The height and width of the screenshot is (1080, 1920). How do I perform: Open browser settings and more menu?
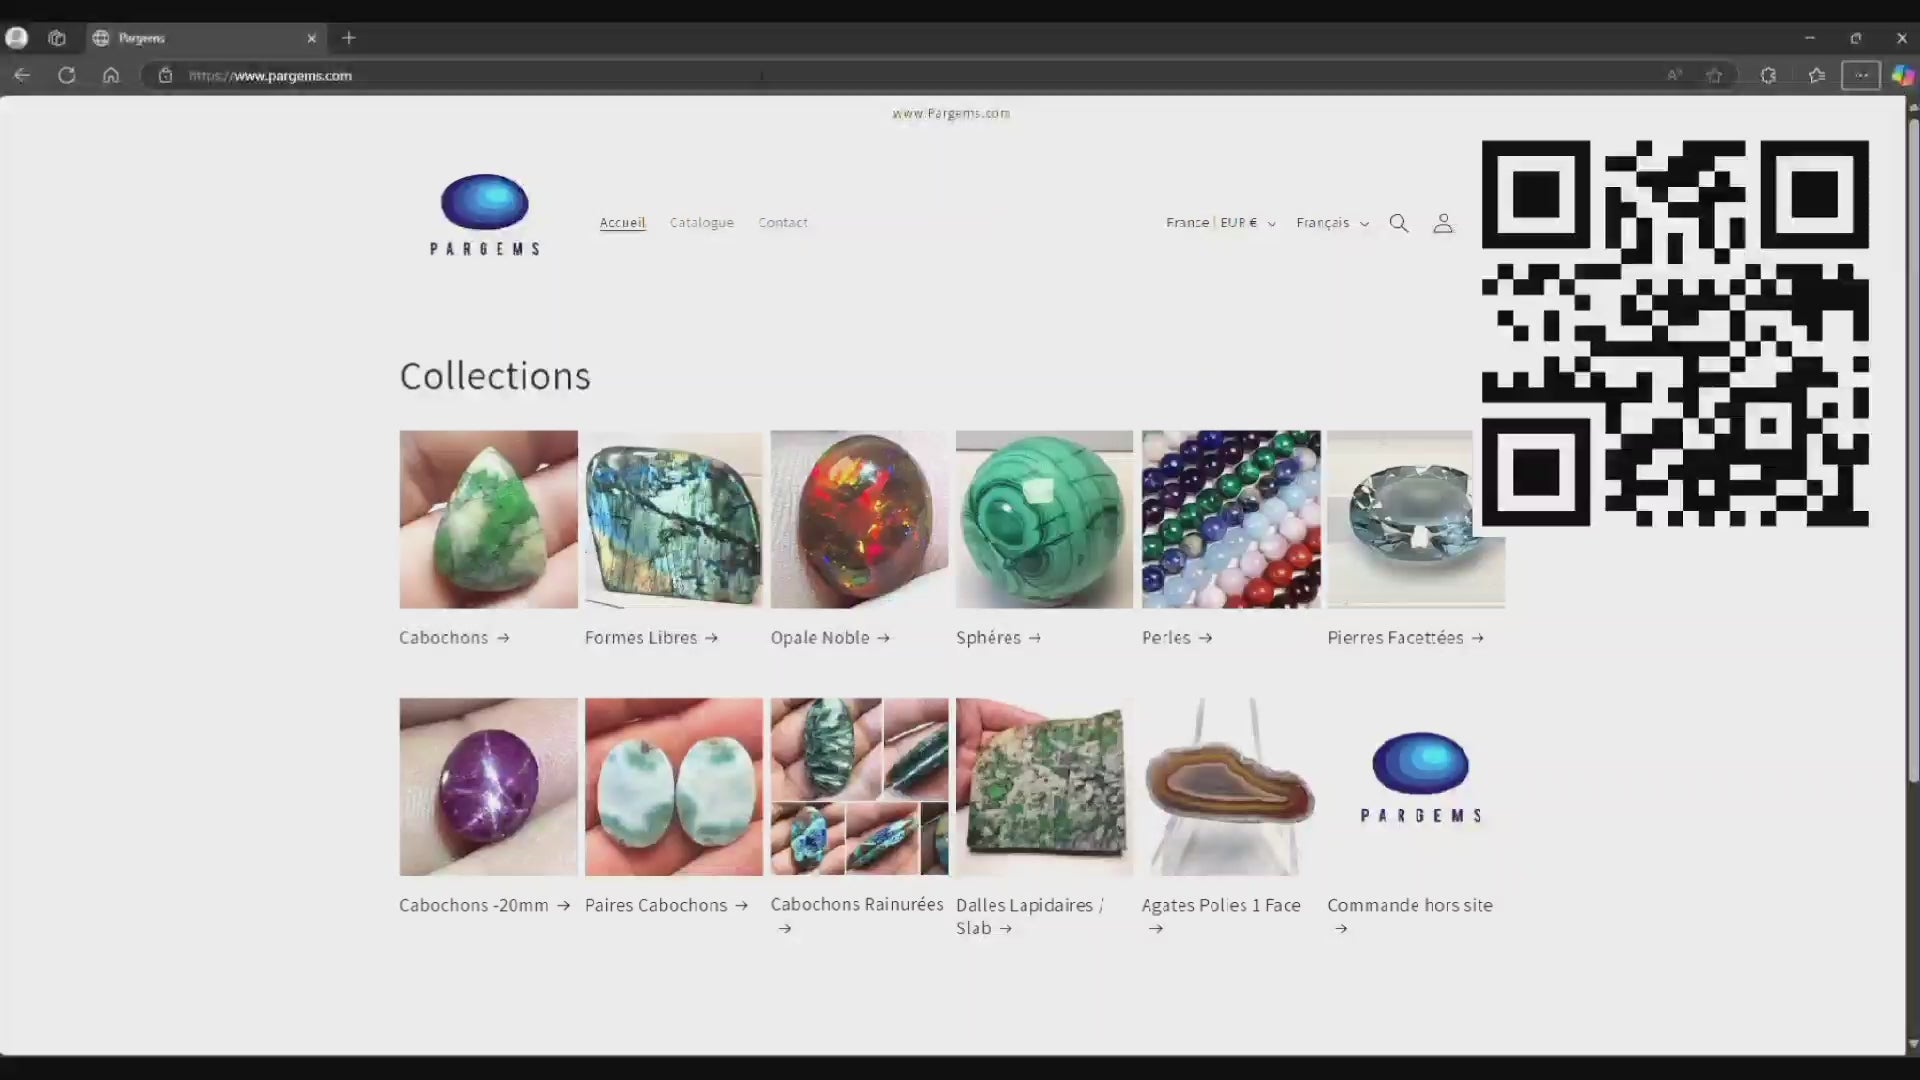[x=1861, y=75]
